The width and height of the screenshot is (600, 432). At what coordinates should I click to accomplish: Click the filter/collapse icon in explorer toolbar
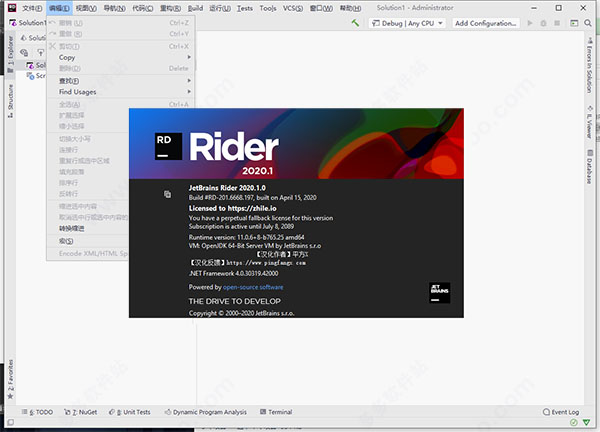[40, 52]
